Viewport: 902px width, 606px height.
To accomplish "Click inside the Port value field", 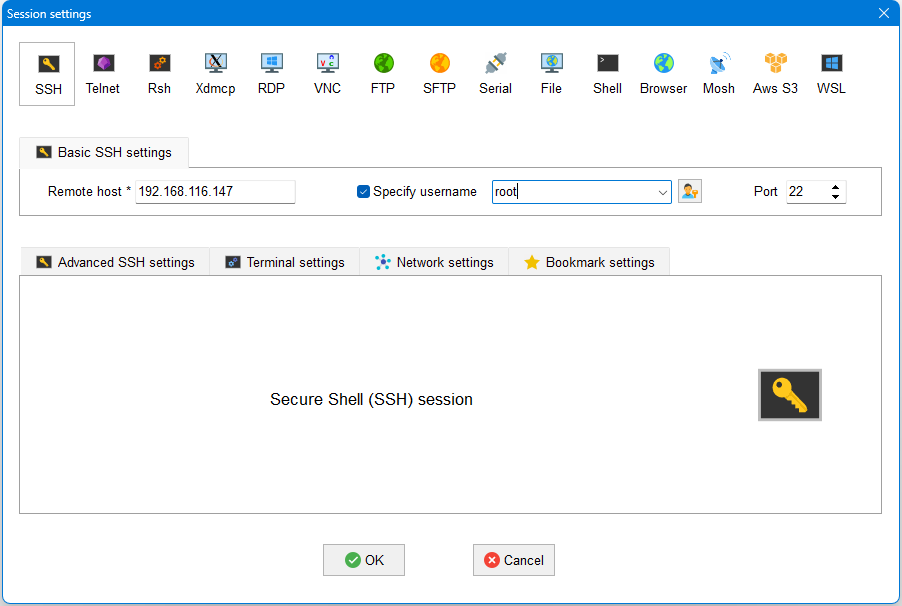I will [808, 192].
